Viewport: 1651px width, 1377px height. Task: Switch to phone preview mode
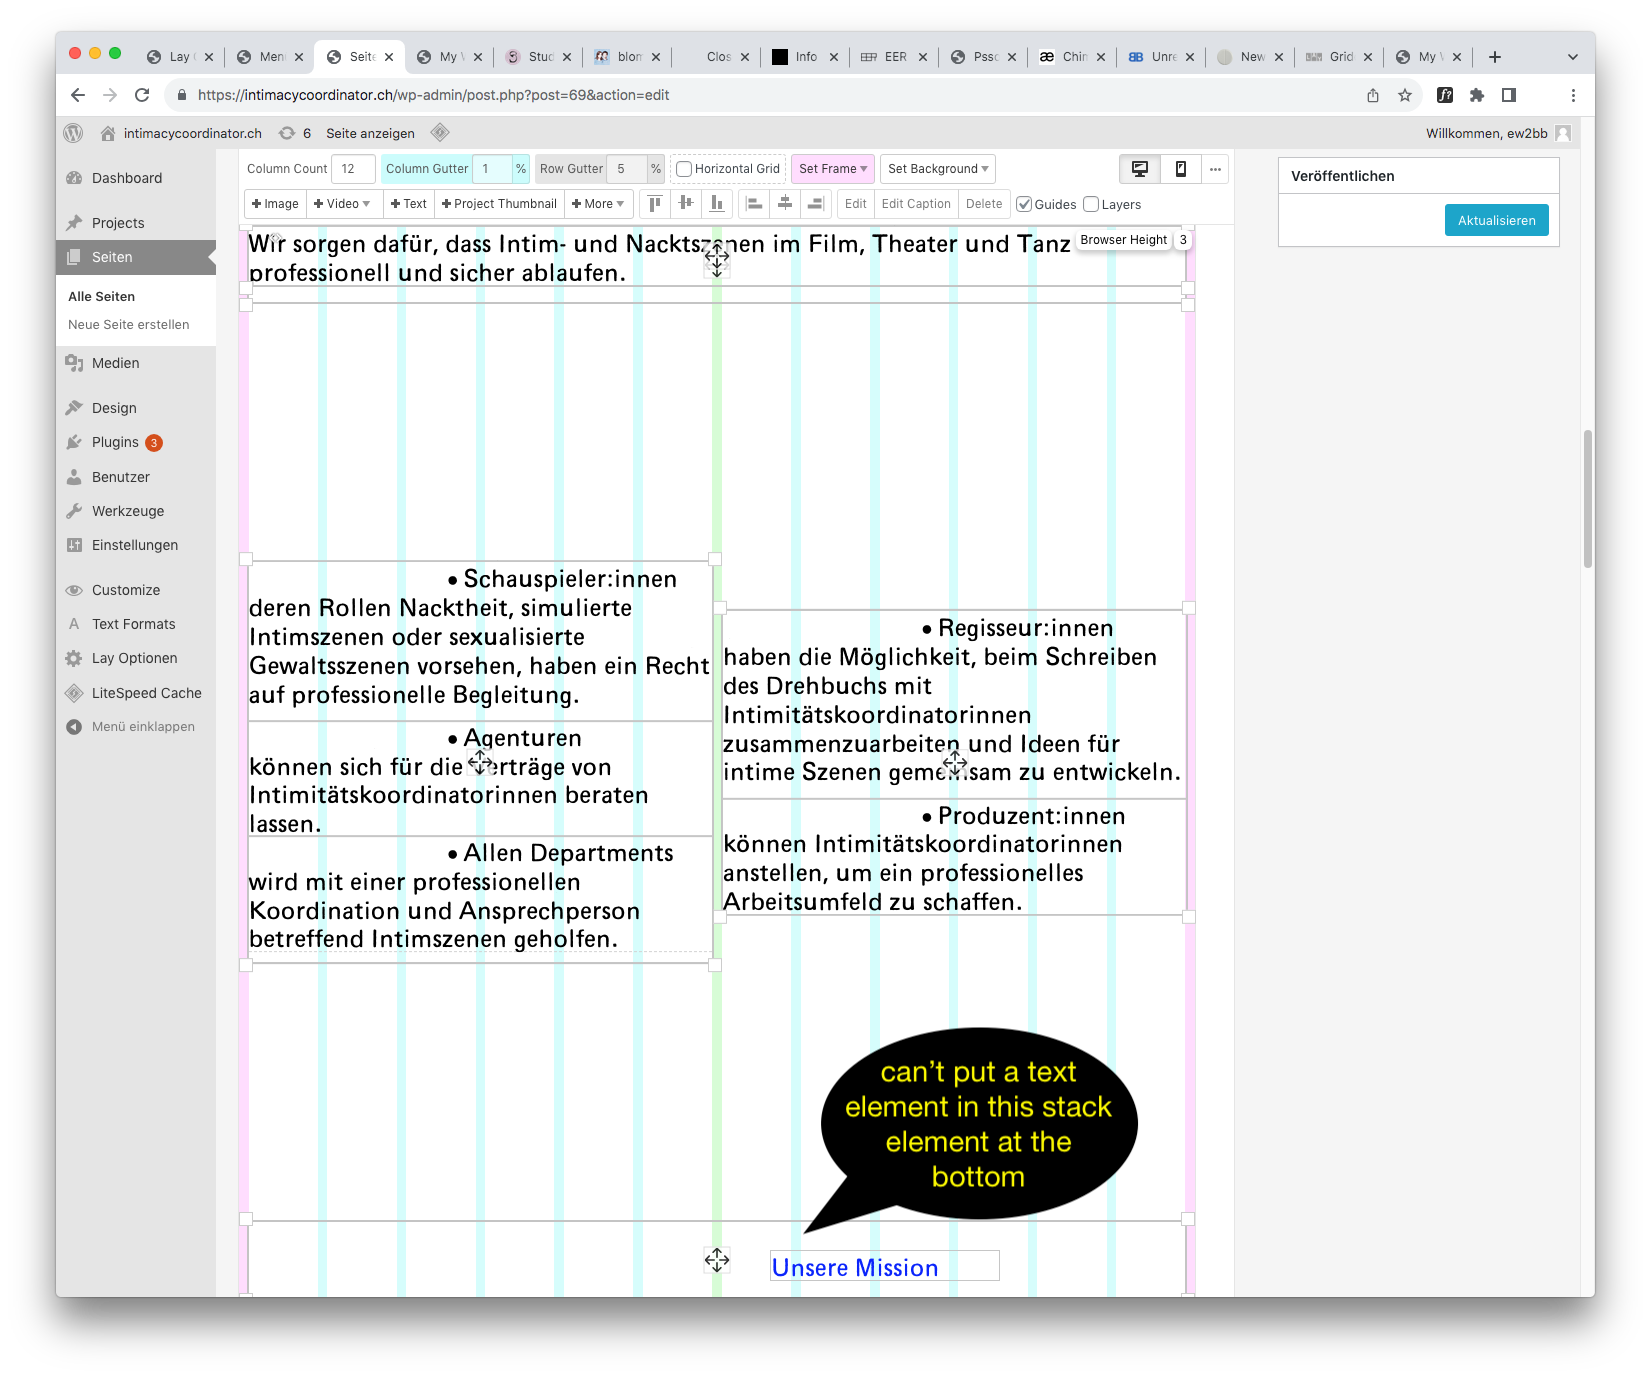[1180, 169]
